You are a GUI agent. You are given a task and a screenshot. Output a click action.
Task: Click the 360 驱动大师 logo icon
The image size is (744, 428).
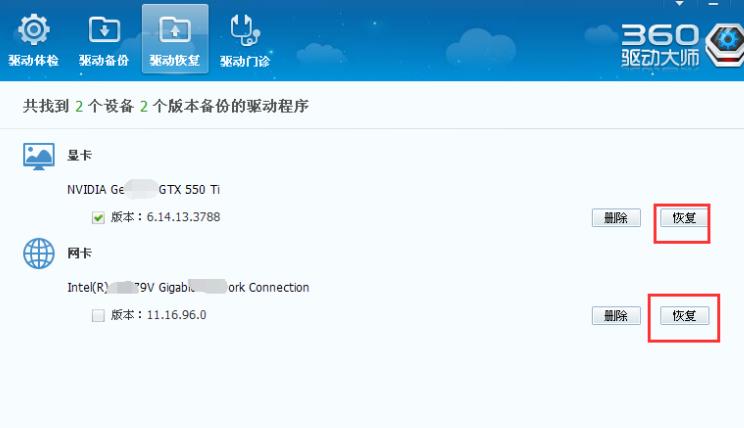725,45
